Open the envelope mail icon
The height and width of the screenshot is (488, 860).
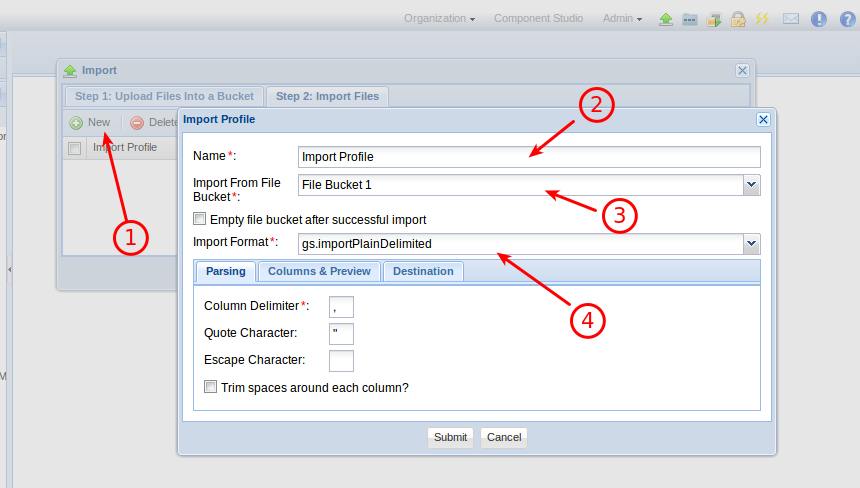pos(791,19)
